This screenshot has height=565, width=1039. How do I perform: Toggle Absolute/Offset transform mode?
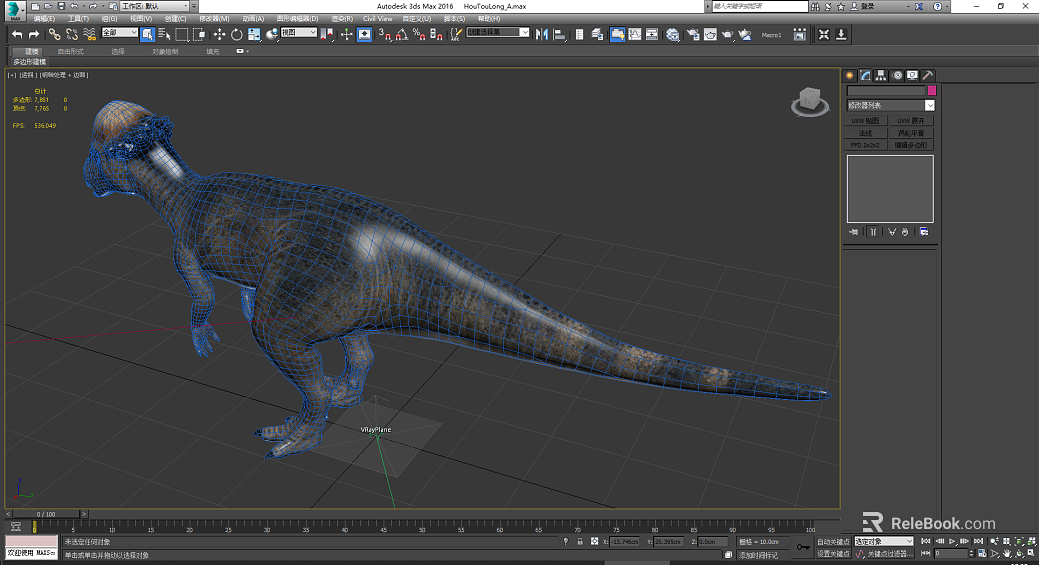pos(594,541)
